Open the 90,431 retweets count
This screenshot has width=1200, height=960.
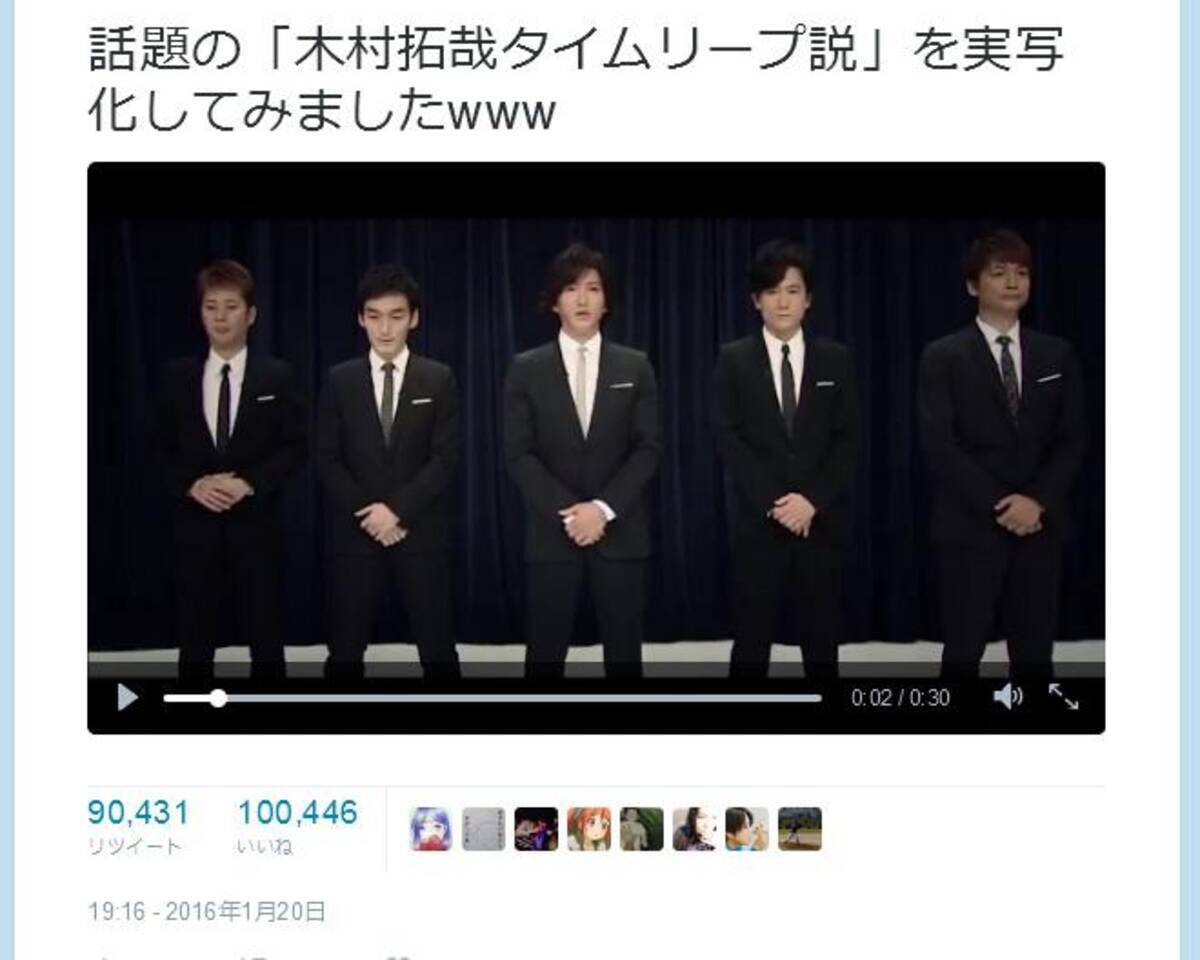click(138, 812)
